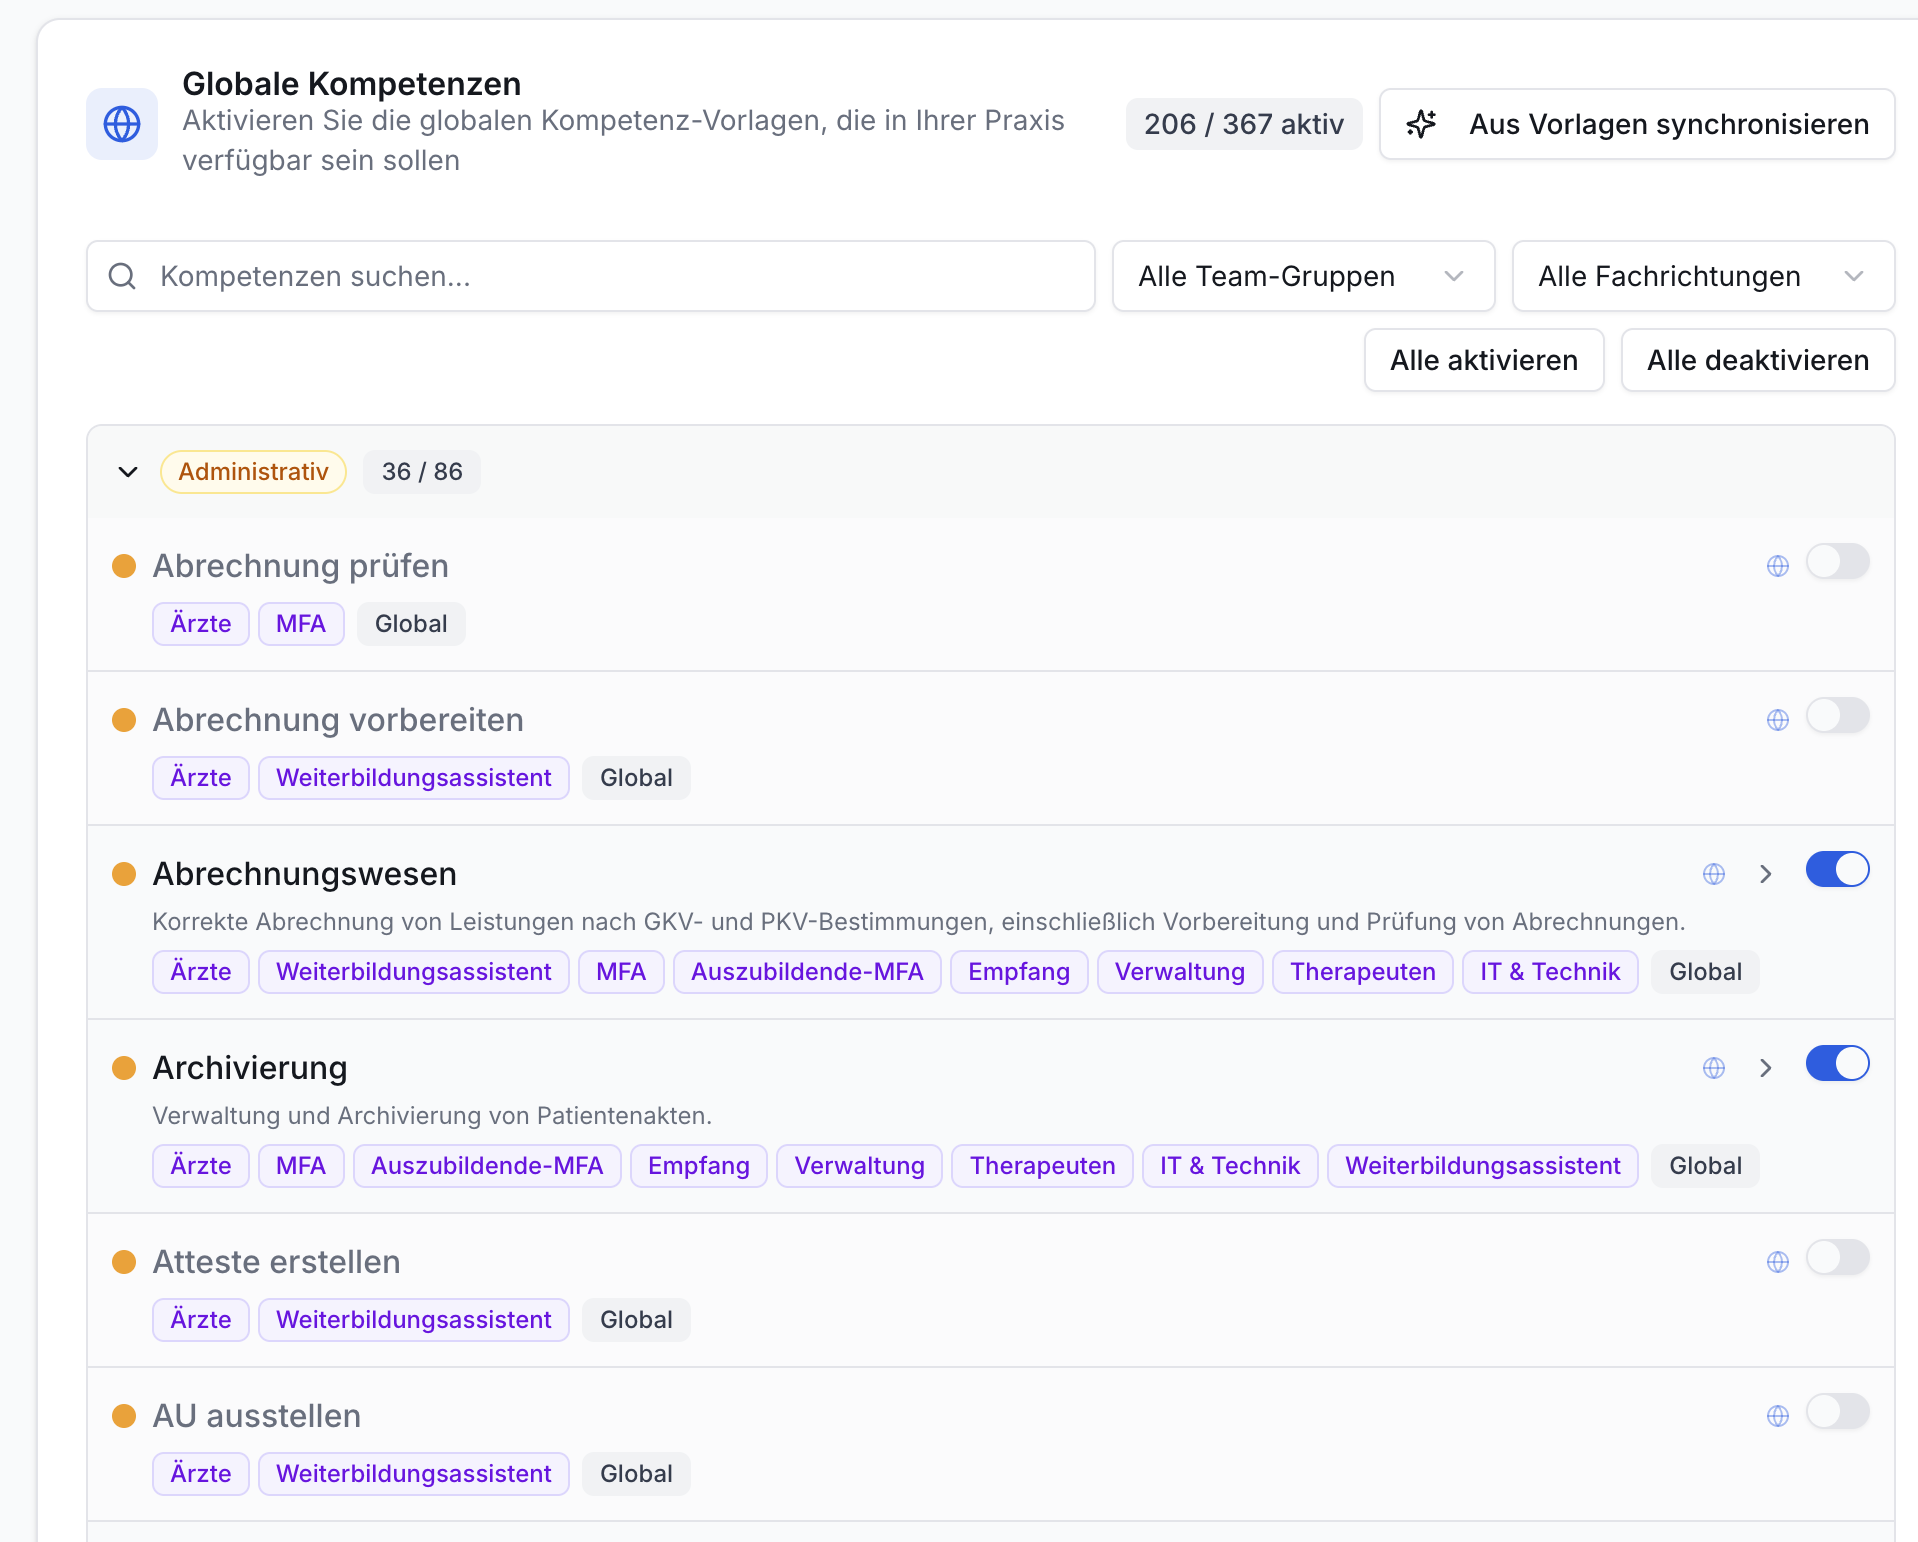Expand Abrechnungswesen details chevron

(x=1766, y=874)
